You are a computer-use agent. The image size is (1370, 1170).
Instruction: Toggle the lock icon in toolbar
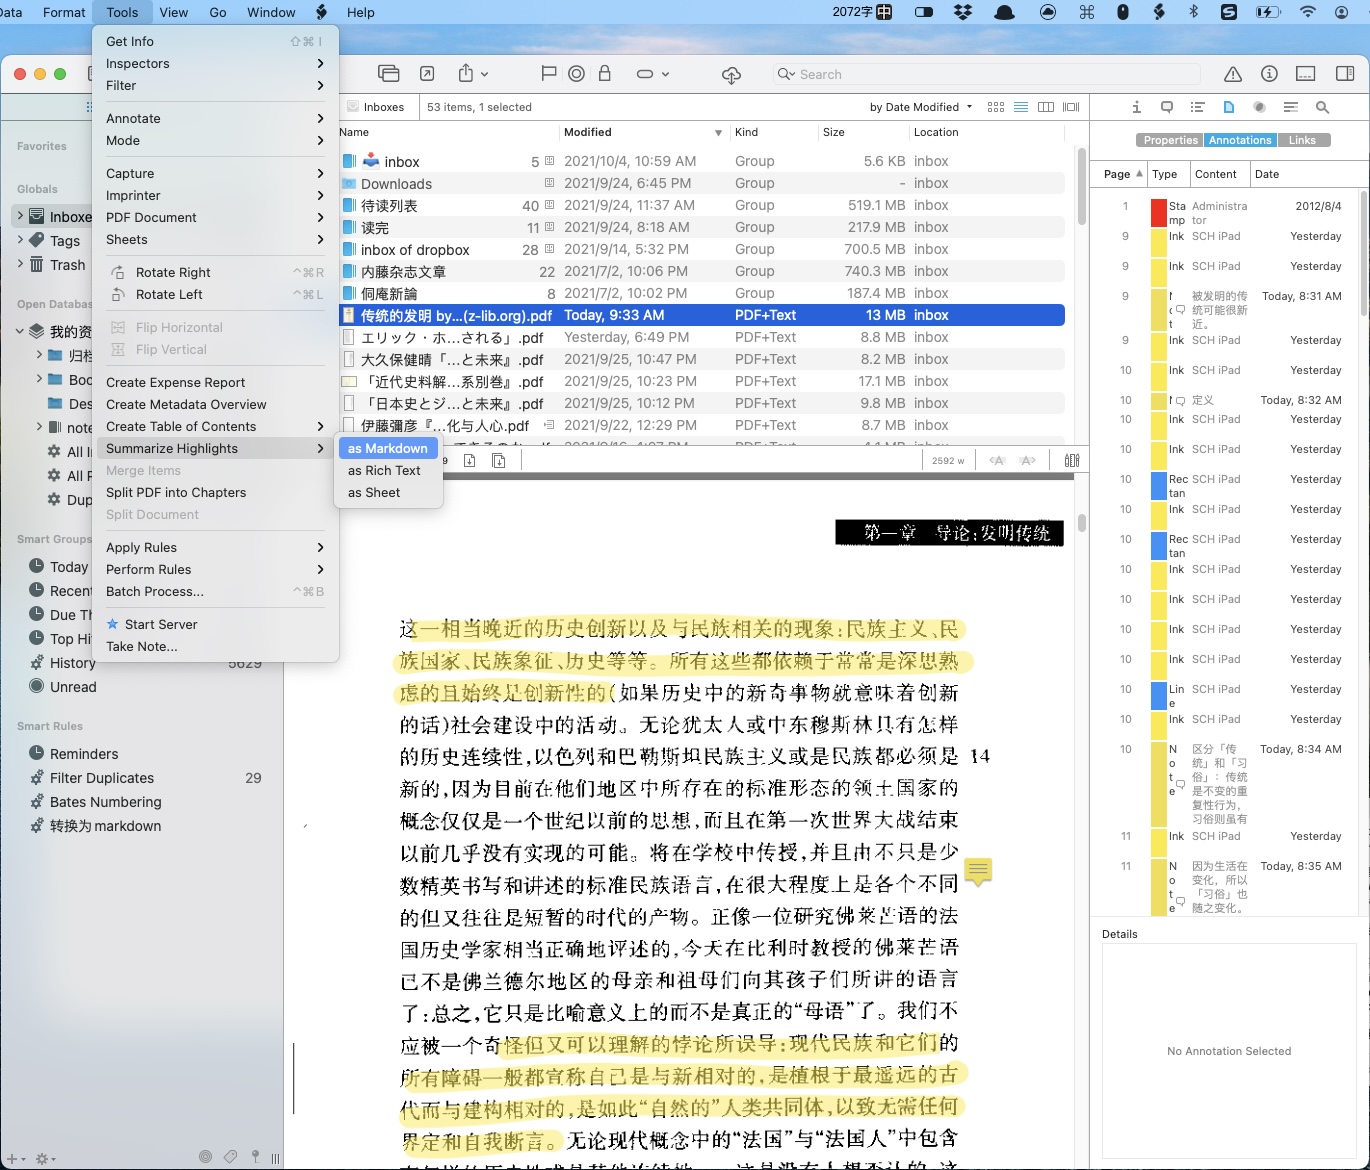(604, 74)
